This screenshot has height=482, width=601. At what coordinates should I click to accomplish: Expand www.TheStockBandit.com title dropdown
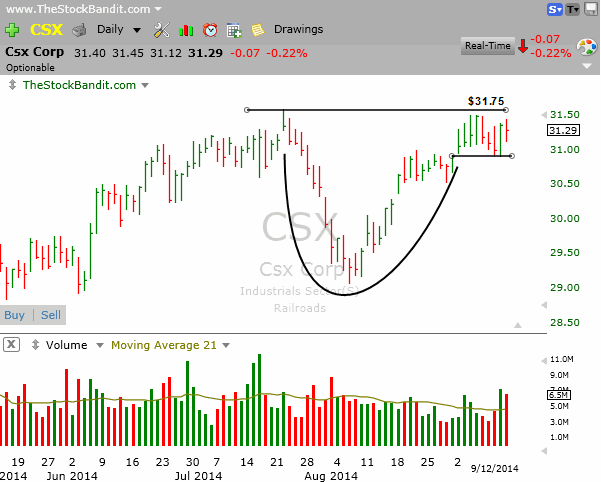pos(158,9)
